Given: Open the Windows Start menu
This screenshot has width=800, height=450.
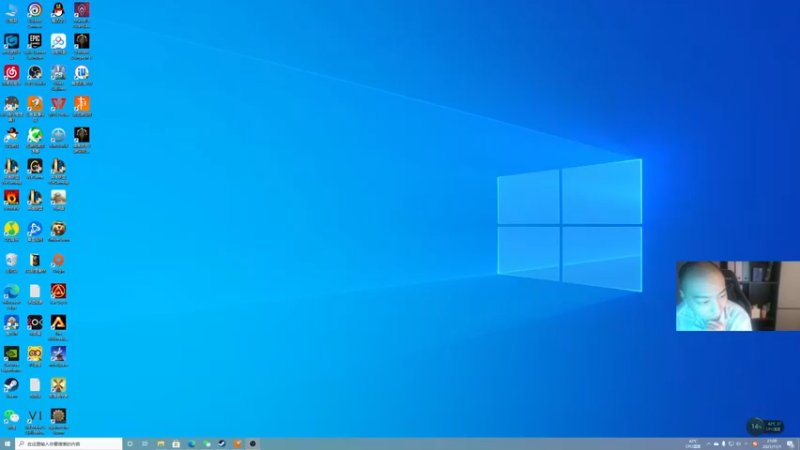Looking at the screenshot, I should click(7, 444).
